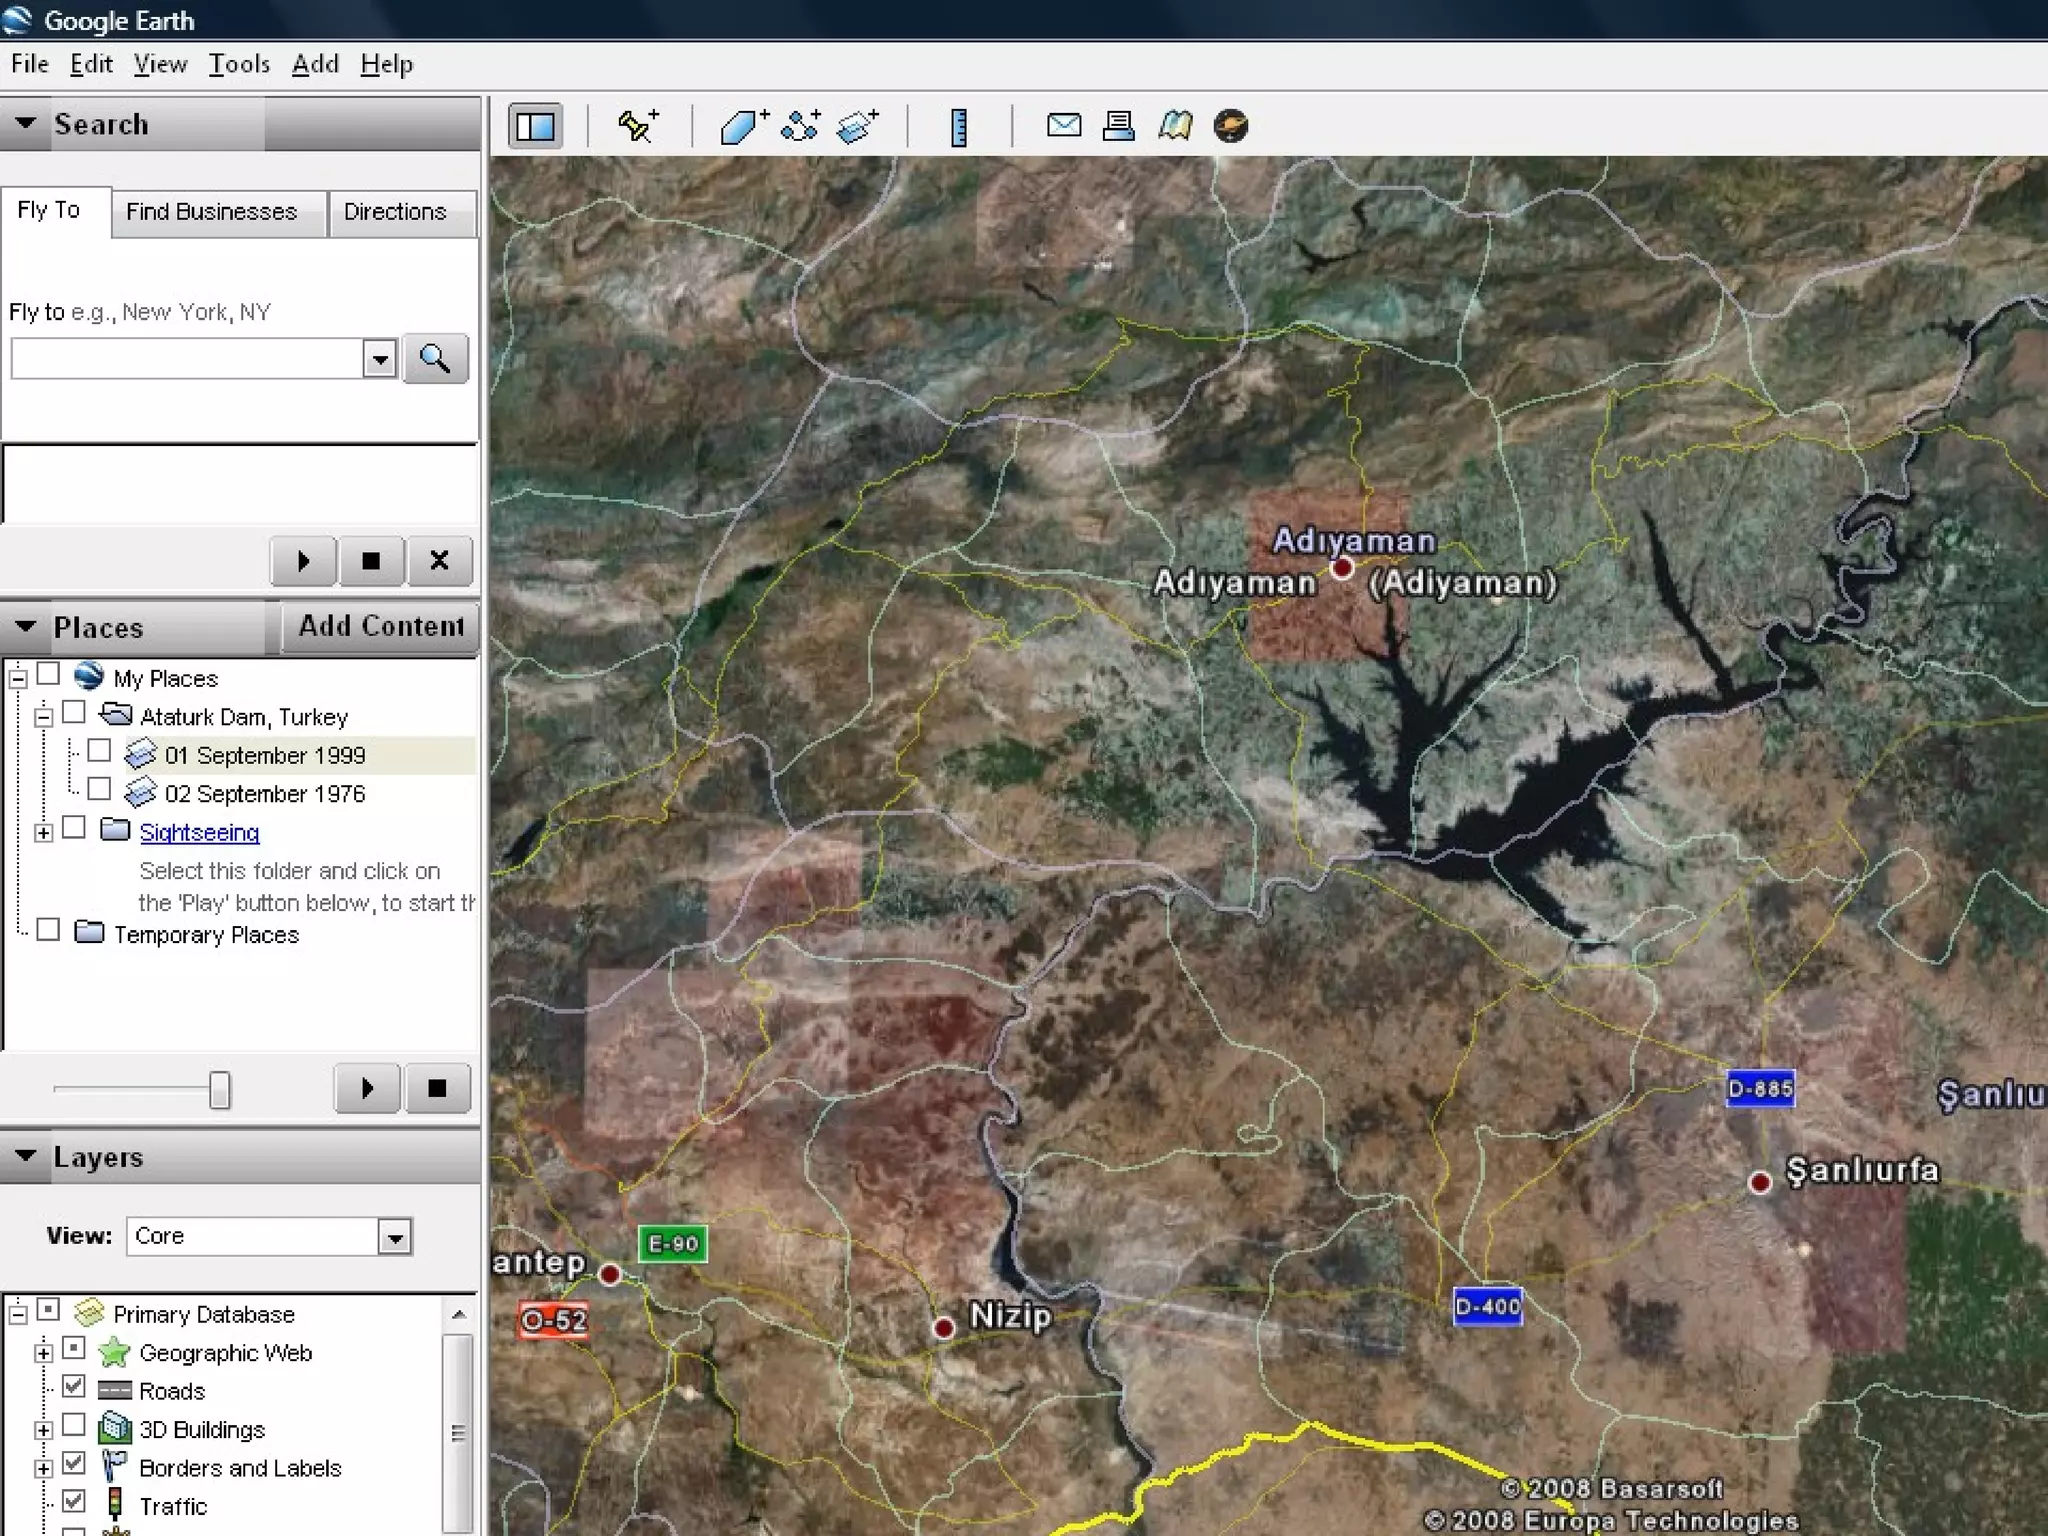
Task: Enable the 3D Buildings layer checkbox
Action: 74,1425
